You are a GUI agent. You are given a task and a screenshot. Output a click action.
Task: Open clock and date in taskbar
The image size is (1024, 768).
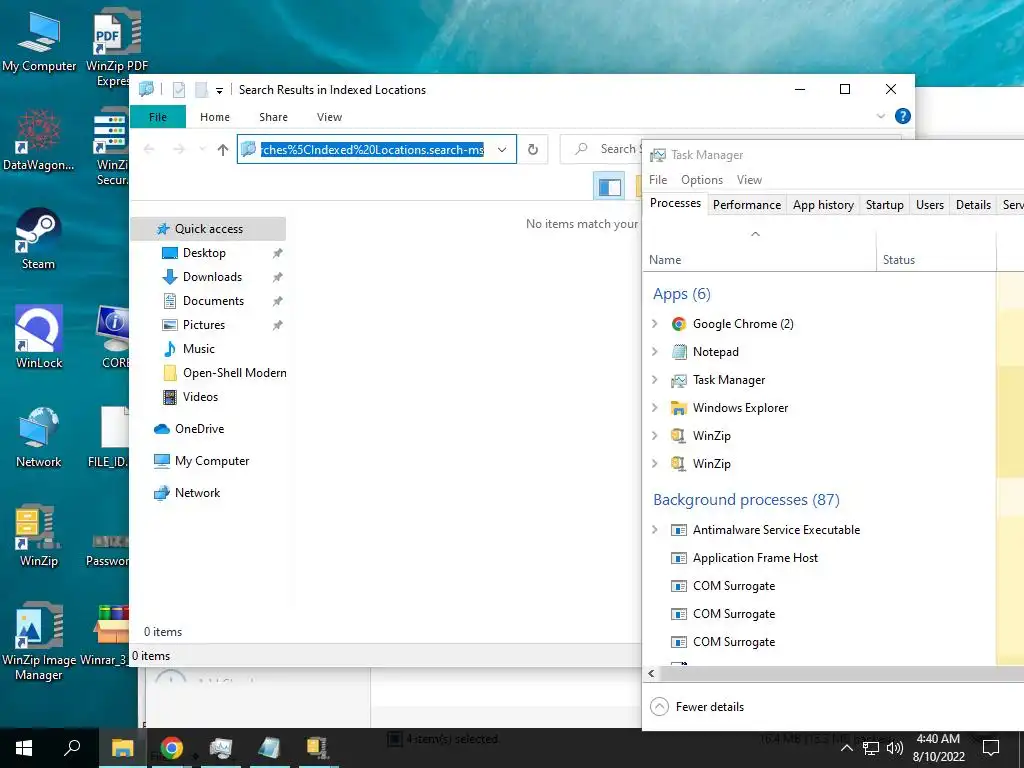pos(938,748)
